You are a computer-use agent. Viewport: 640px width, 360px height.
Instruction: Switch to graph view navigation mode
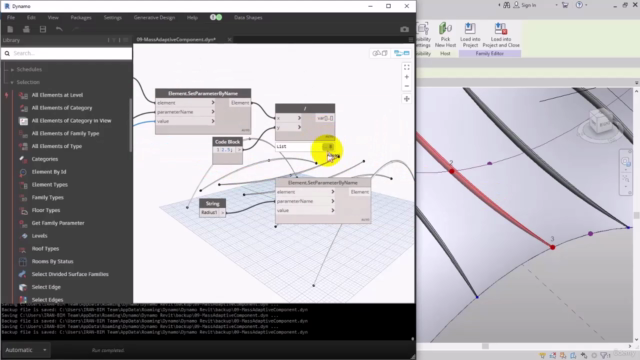coord(402,53)
